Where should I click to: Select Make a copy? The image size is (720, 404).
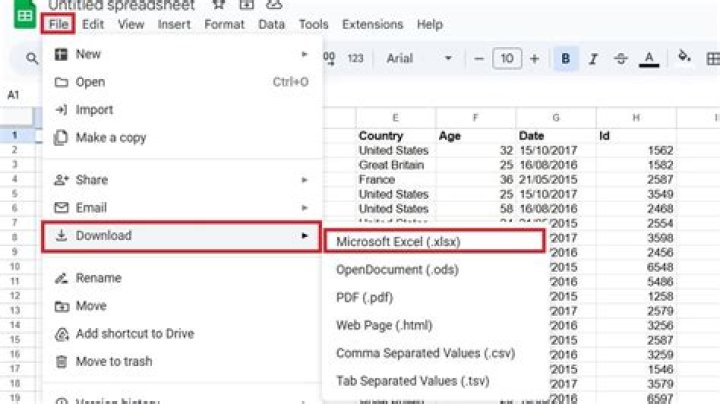coord(182,138)
